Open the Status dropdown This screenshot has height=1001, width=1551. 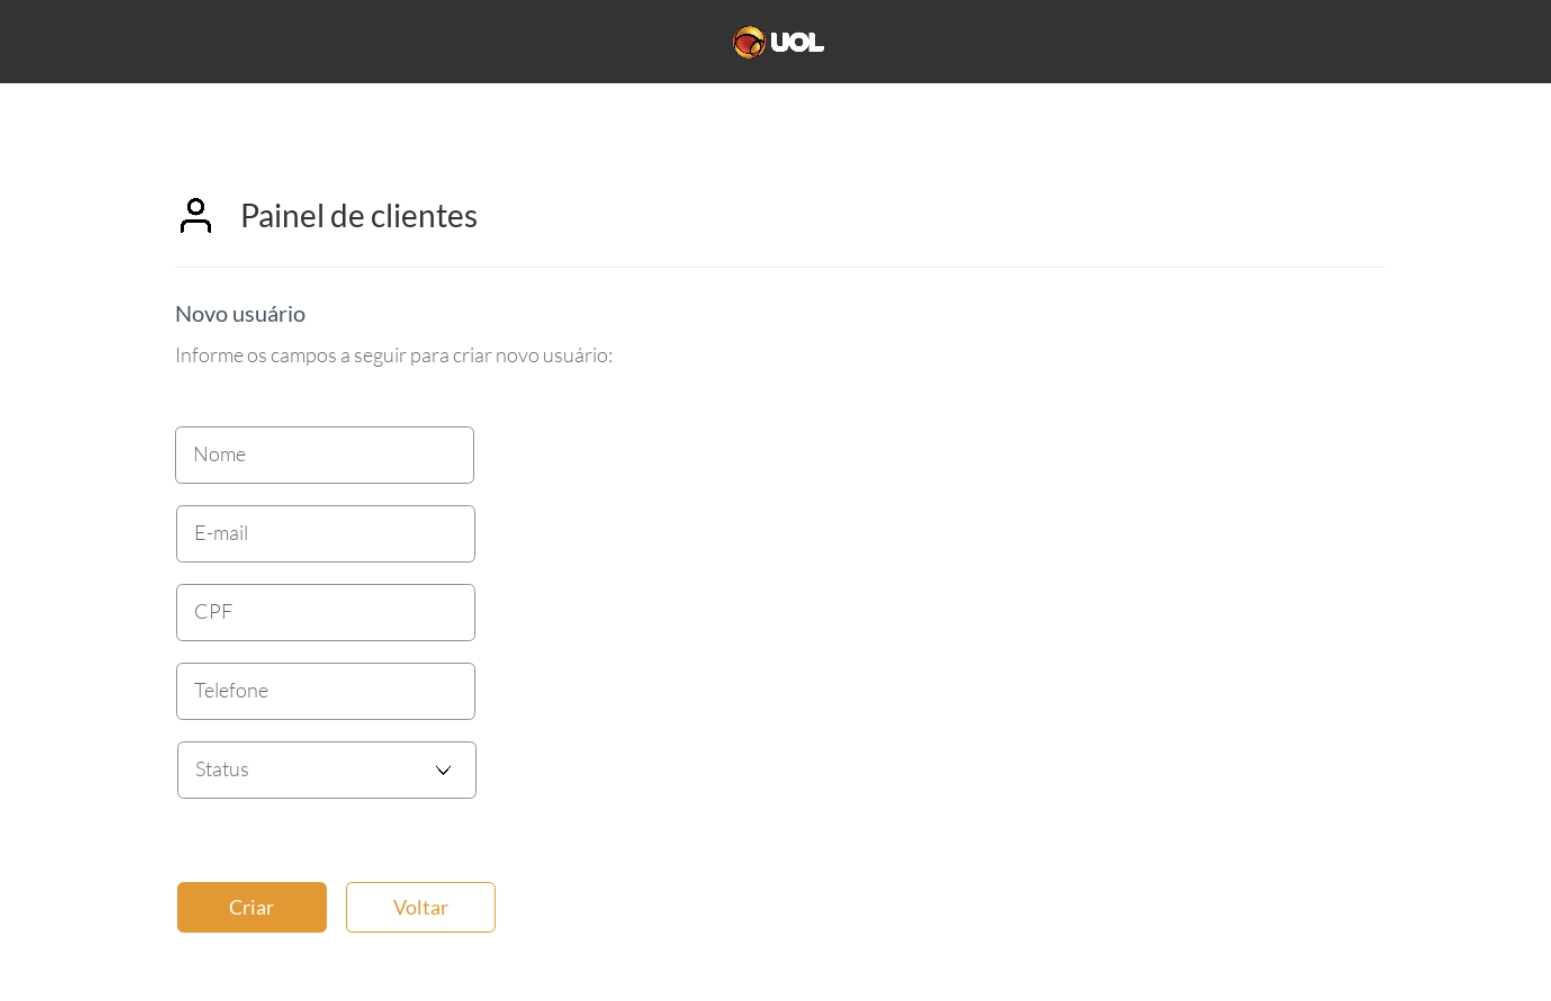(326, 770)
